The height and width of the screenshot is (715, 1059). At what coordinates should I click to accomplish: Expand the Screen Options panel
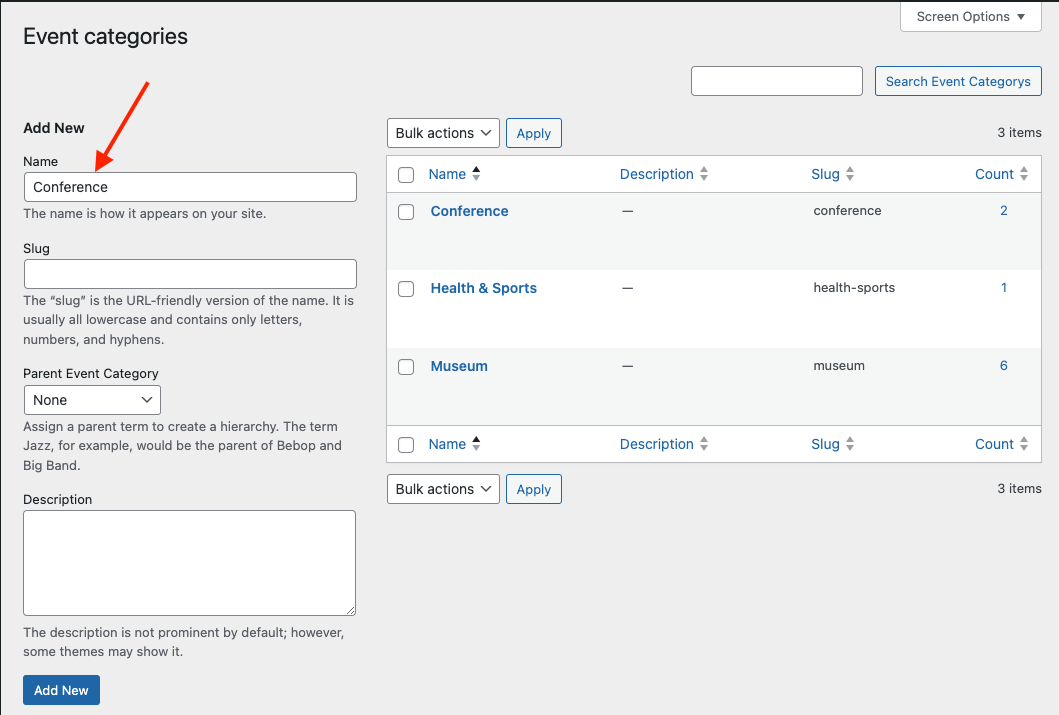(x=971, y=17)
